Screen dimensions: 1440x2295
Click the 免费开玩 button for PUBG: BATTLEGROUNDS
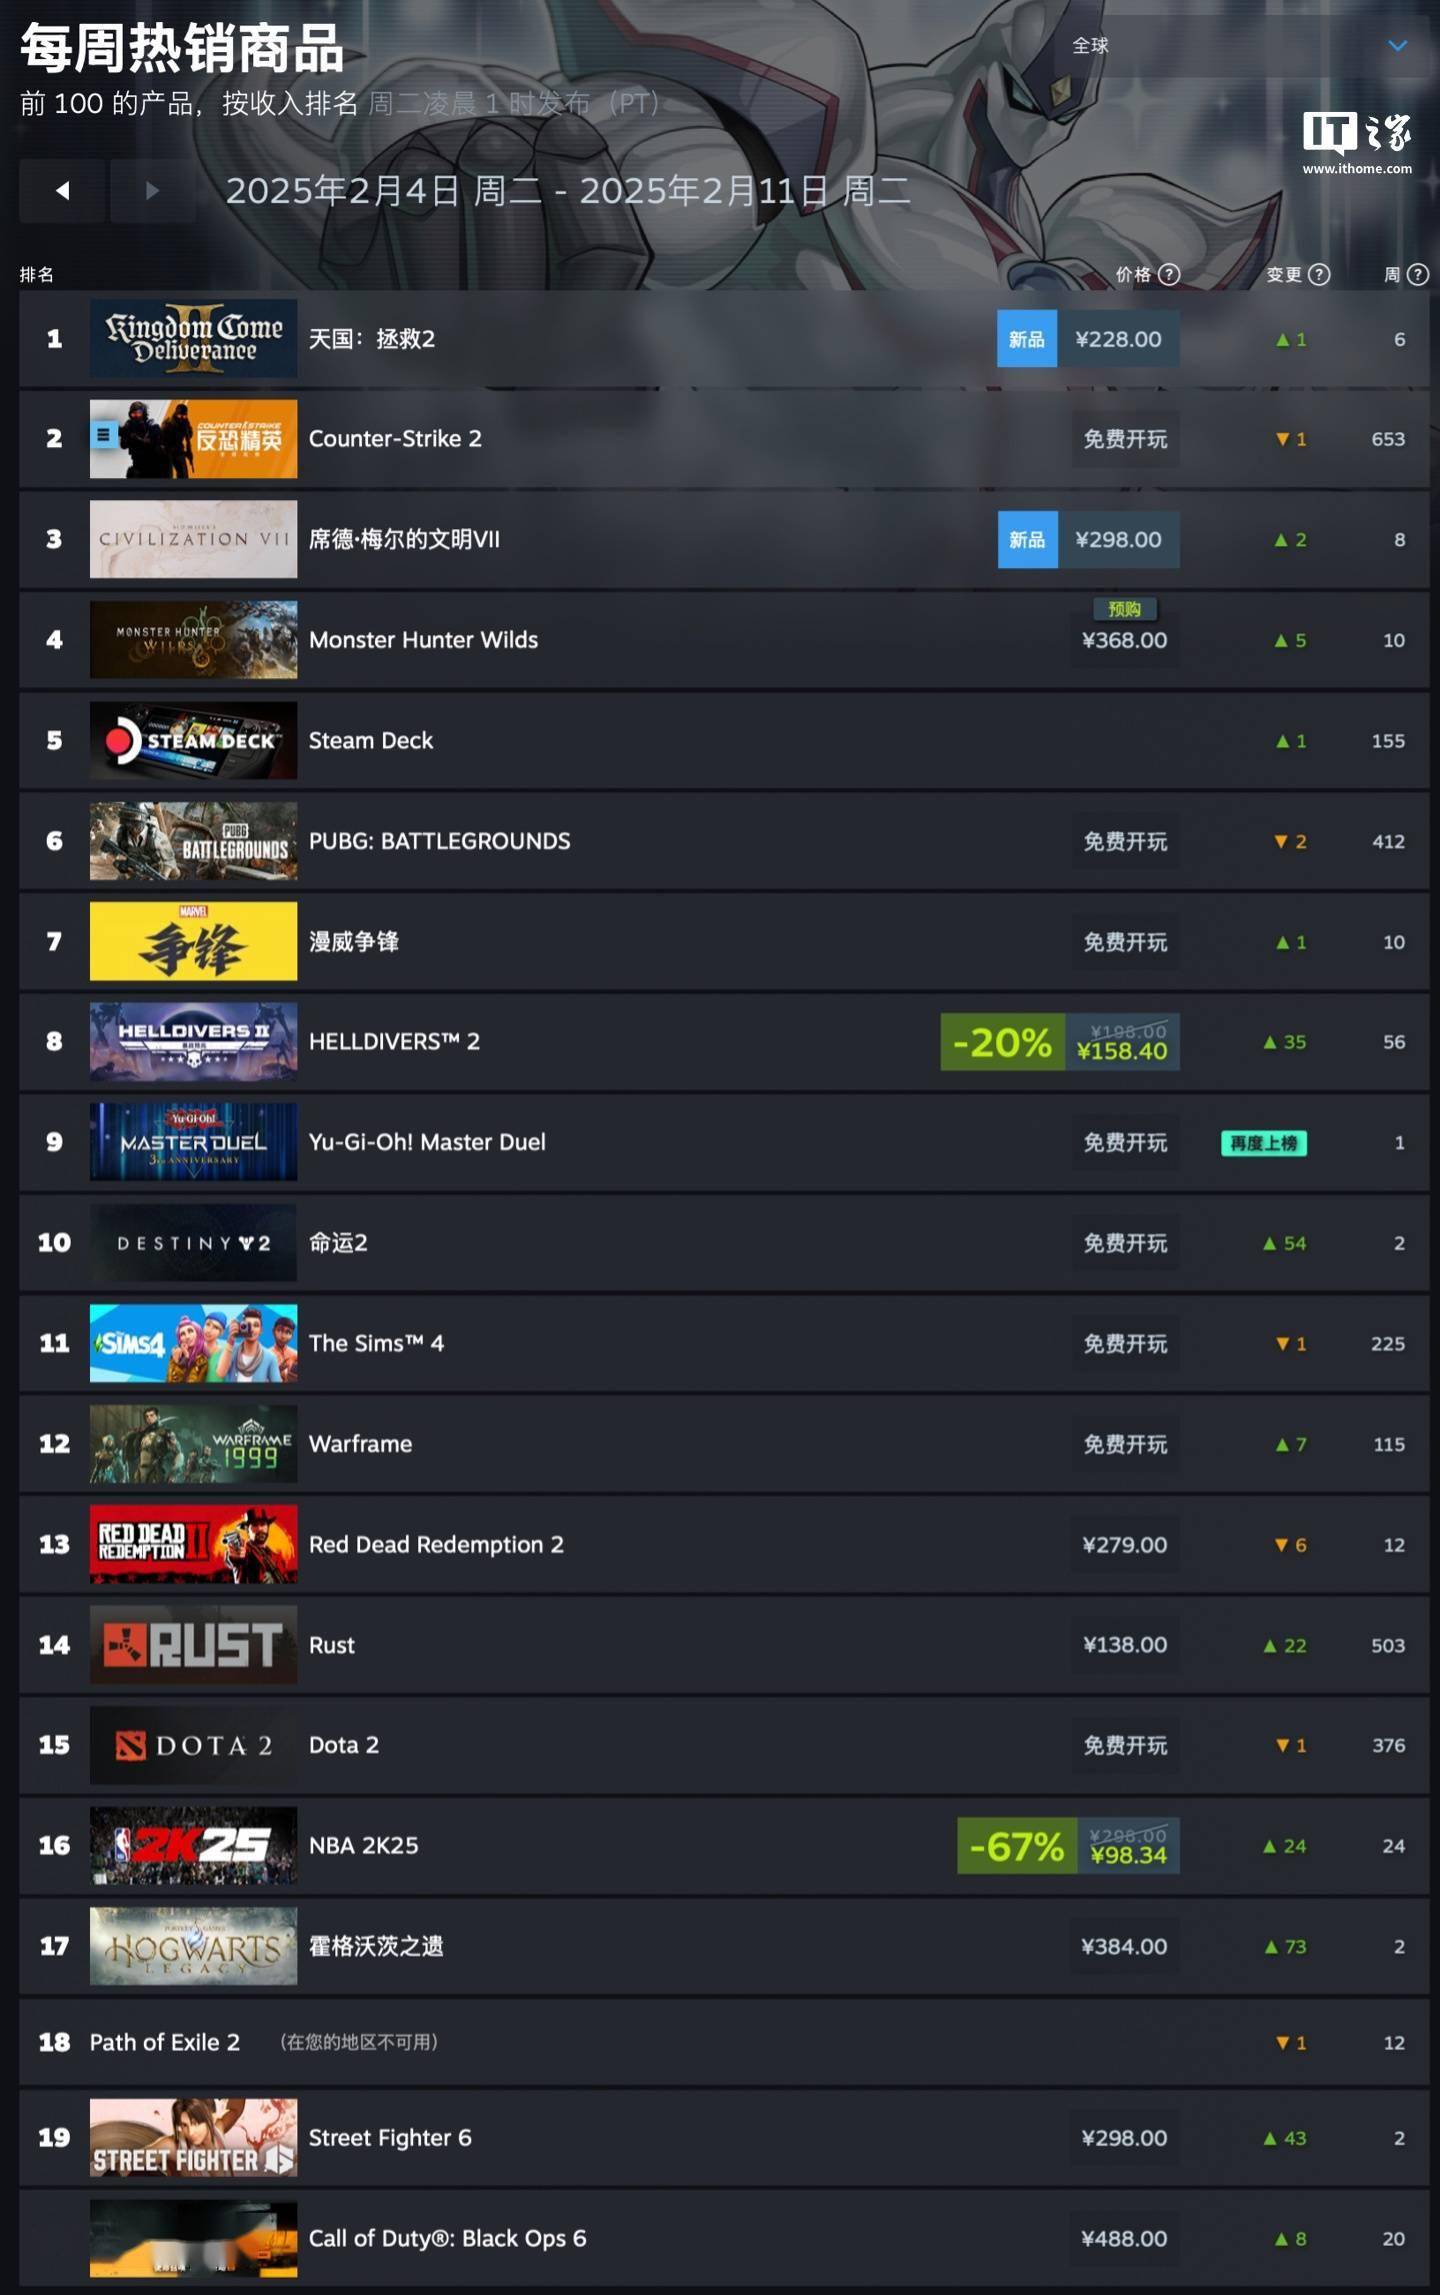pyautogui.click(x=1125, y=841)
